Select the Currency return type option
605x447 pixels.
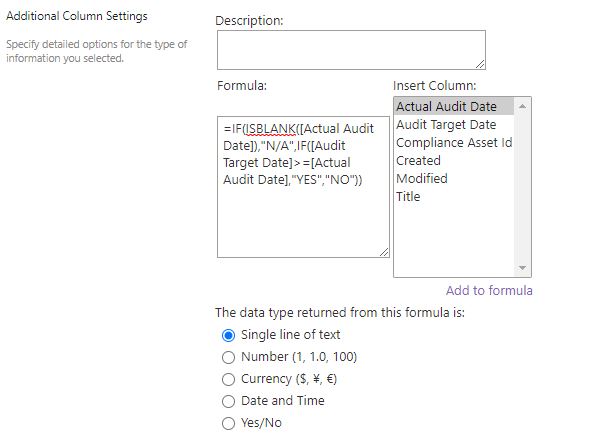tap(228, 380)
